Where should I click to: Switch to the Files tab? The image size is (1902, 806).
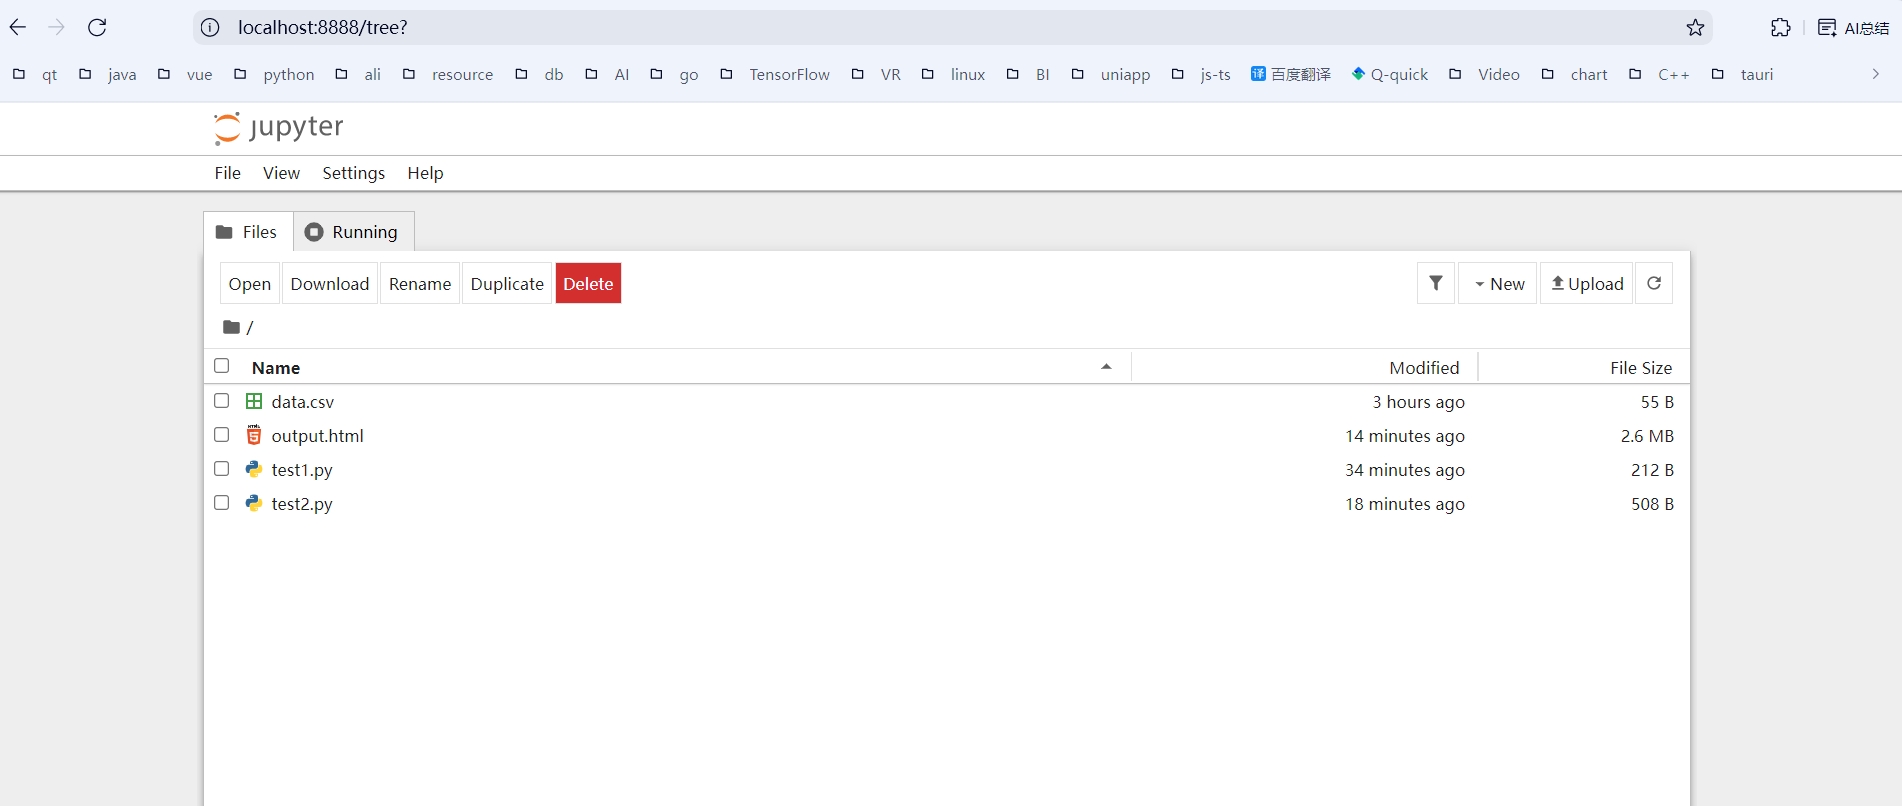(x=248, y=232)
